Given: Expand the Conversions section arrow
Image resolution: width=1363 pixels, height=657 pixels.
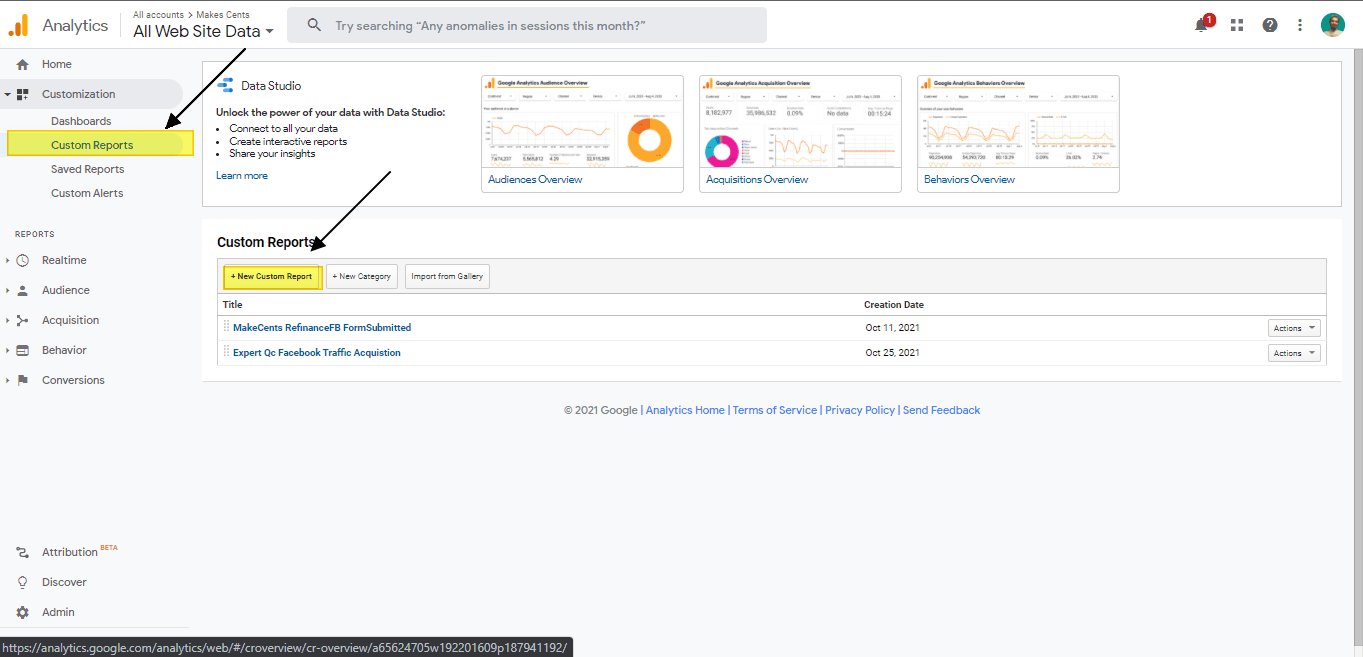Looking at the screenshot, I should pyautogui.click(x=8, y=380).
